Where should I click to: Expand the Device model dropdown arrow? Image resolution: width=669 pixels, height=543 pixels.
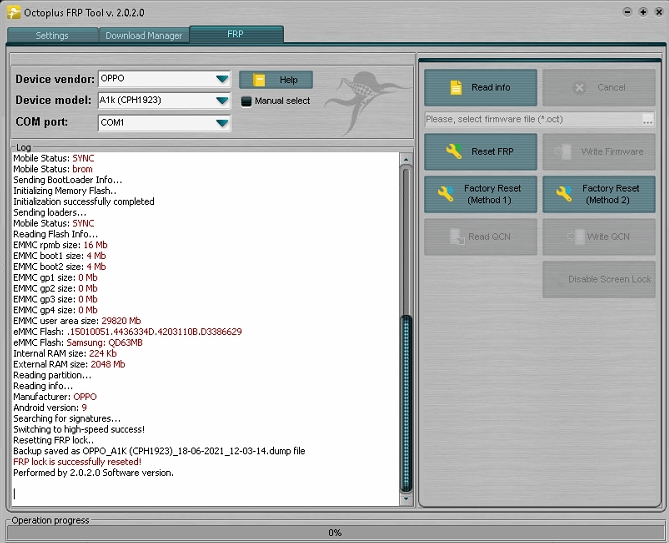(x=222, y=101)
